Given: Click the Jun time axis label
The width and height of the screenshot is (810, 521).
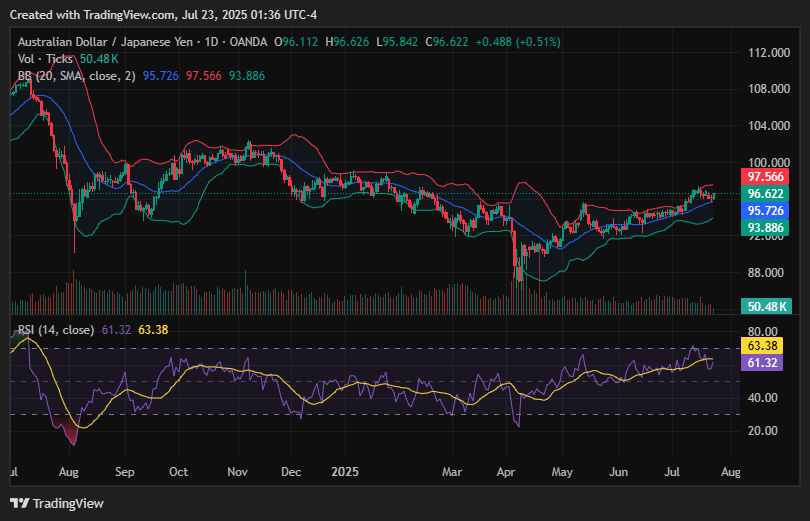Looking at the screenshot, I should (618, 472).
